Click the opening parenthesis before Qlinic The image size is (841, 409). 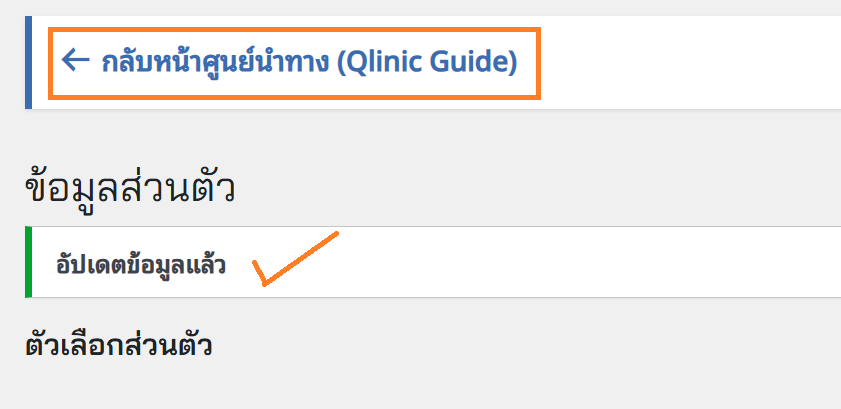click(342, 63)
